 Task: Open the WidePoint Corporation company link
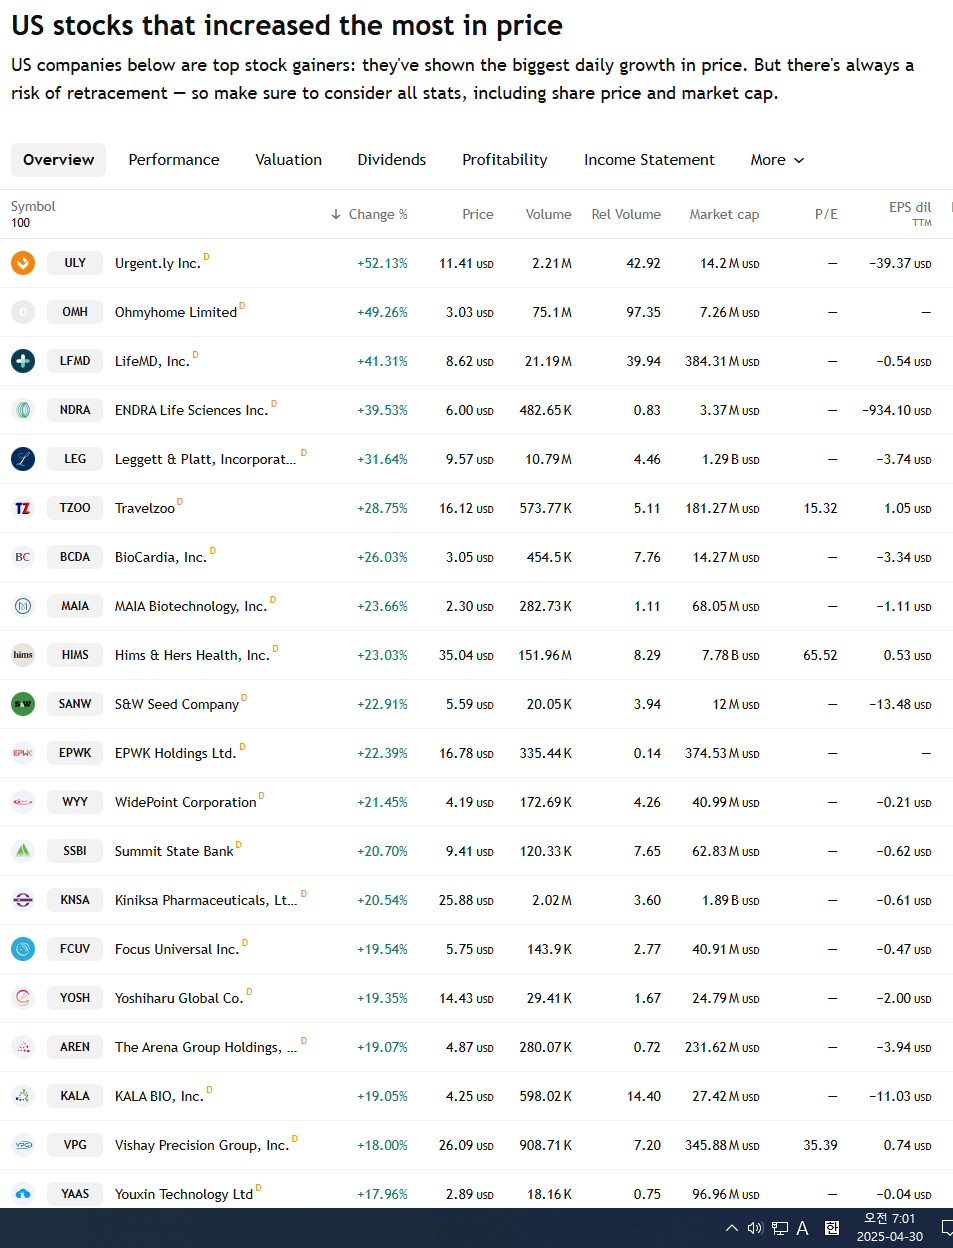pyautogui.click(x=185, y=802)
